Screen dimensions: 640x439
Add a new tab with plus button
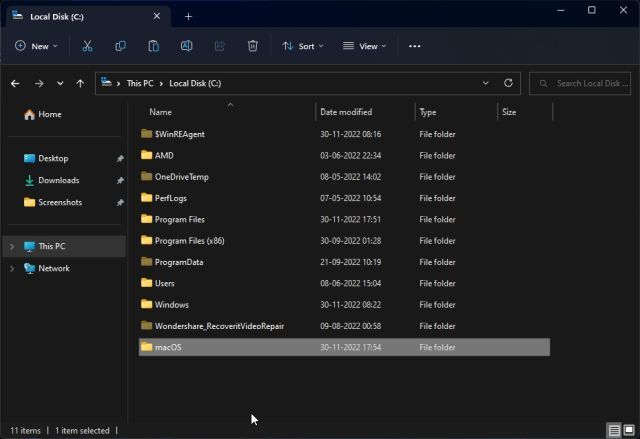[x=188, y=17]
